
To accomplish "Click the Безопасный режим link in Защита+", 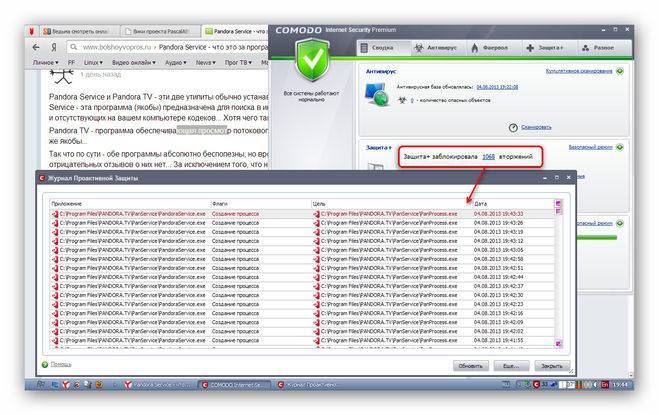I will [x=590, y=147].
